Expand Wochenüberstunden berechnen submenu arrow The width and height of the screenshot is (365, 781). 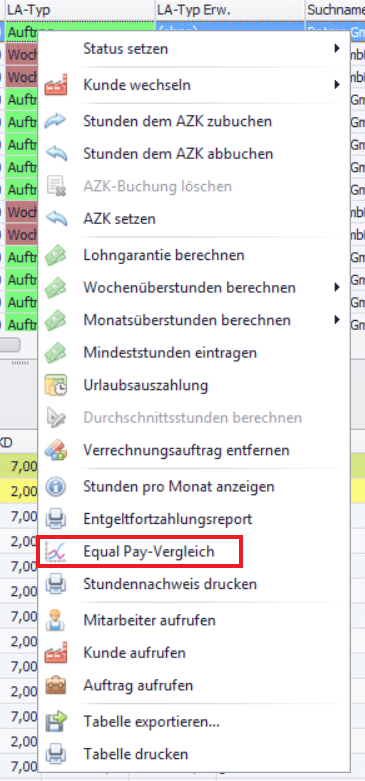click(337, 287)
